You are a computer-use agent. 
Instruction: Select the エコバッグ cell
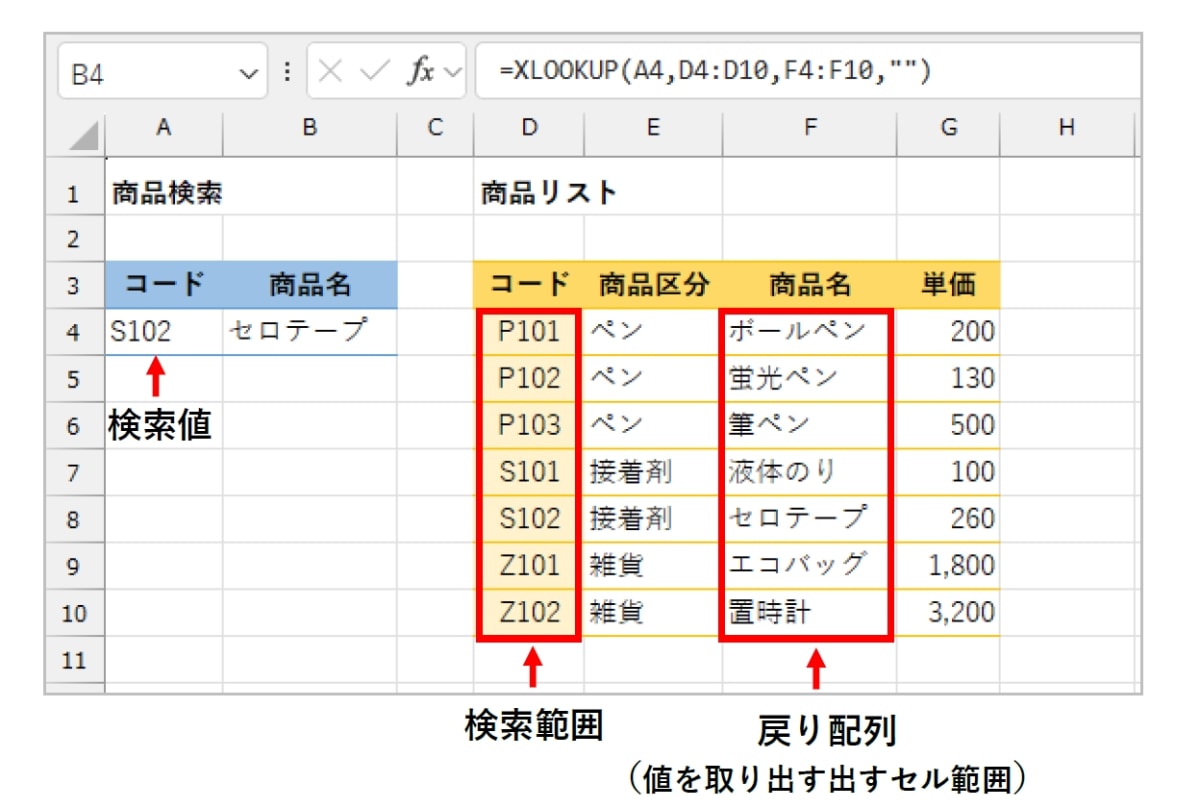coord(809,565)
